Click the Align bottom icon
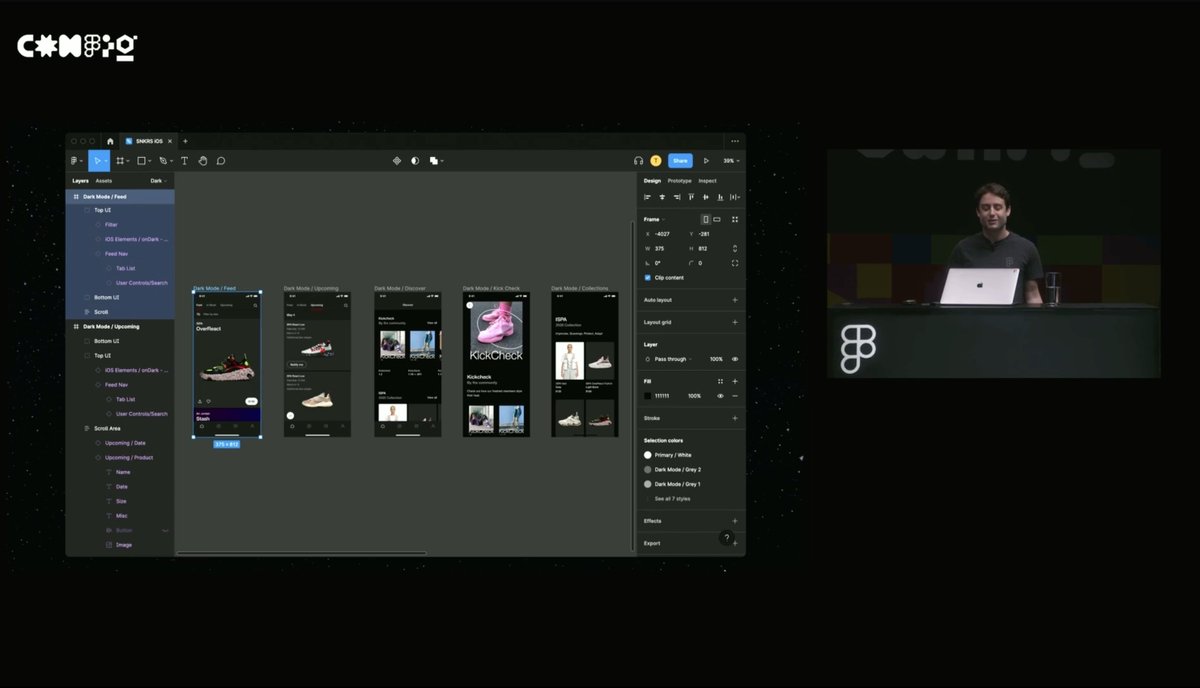The height and width of the screenshot is (688, 1200). point(720,197)
